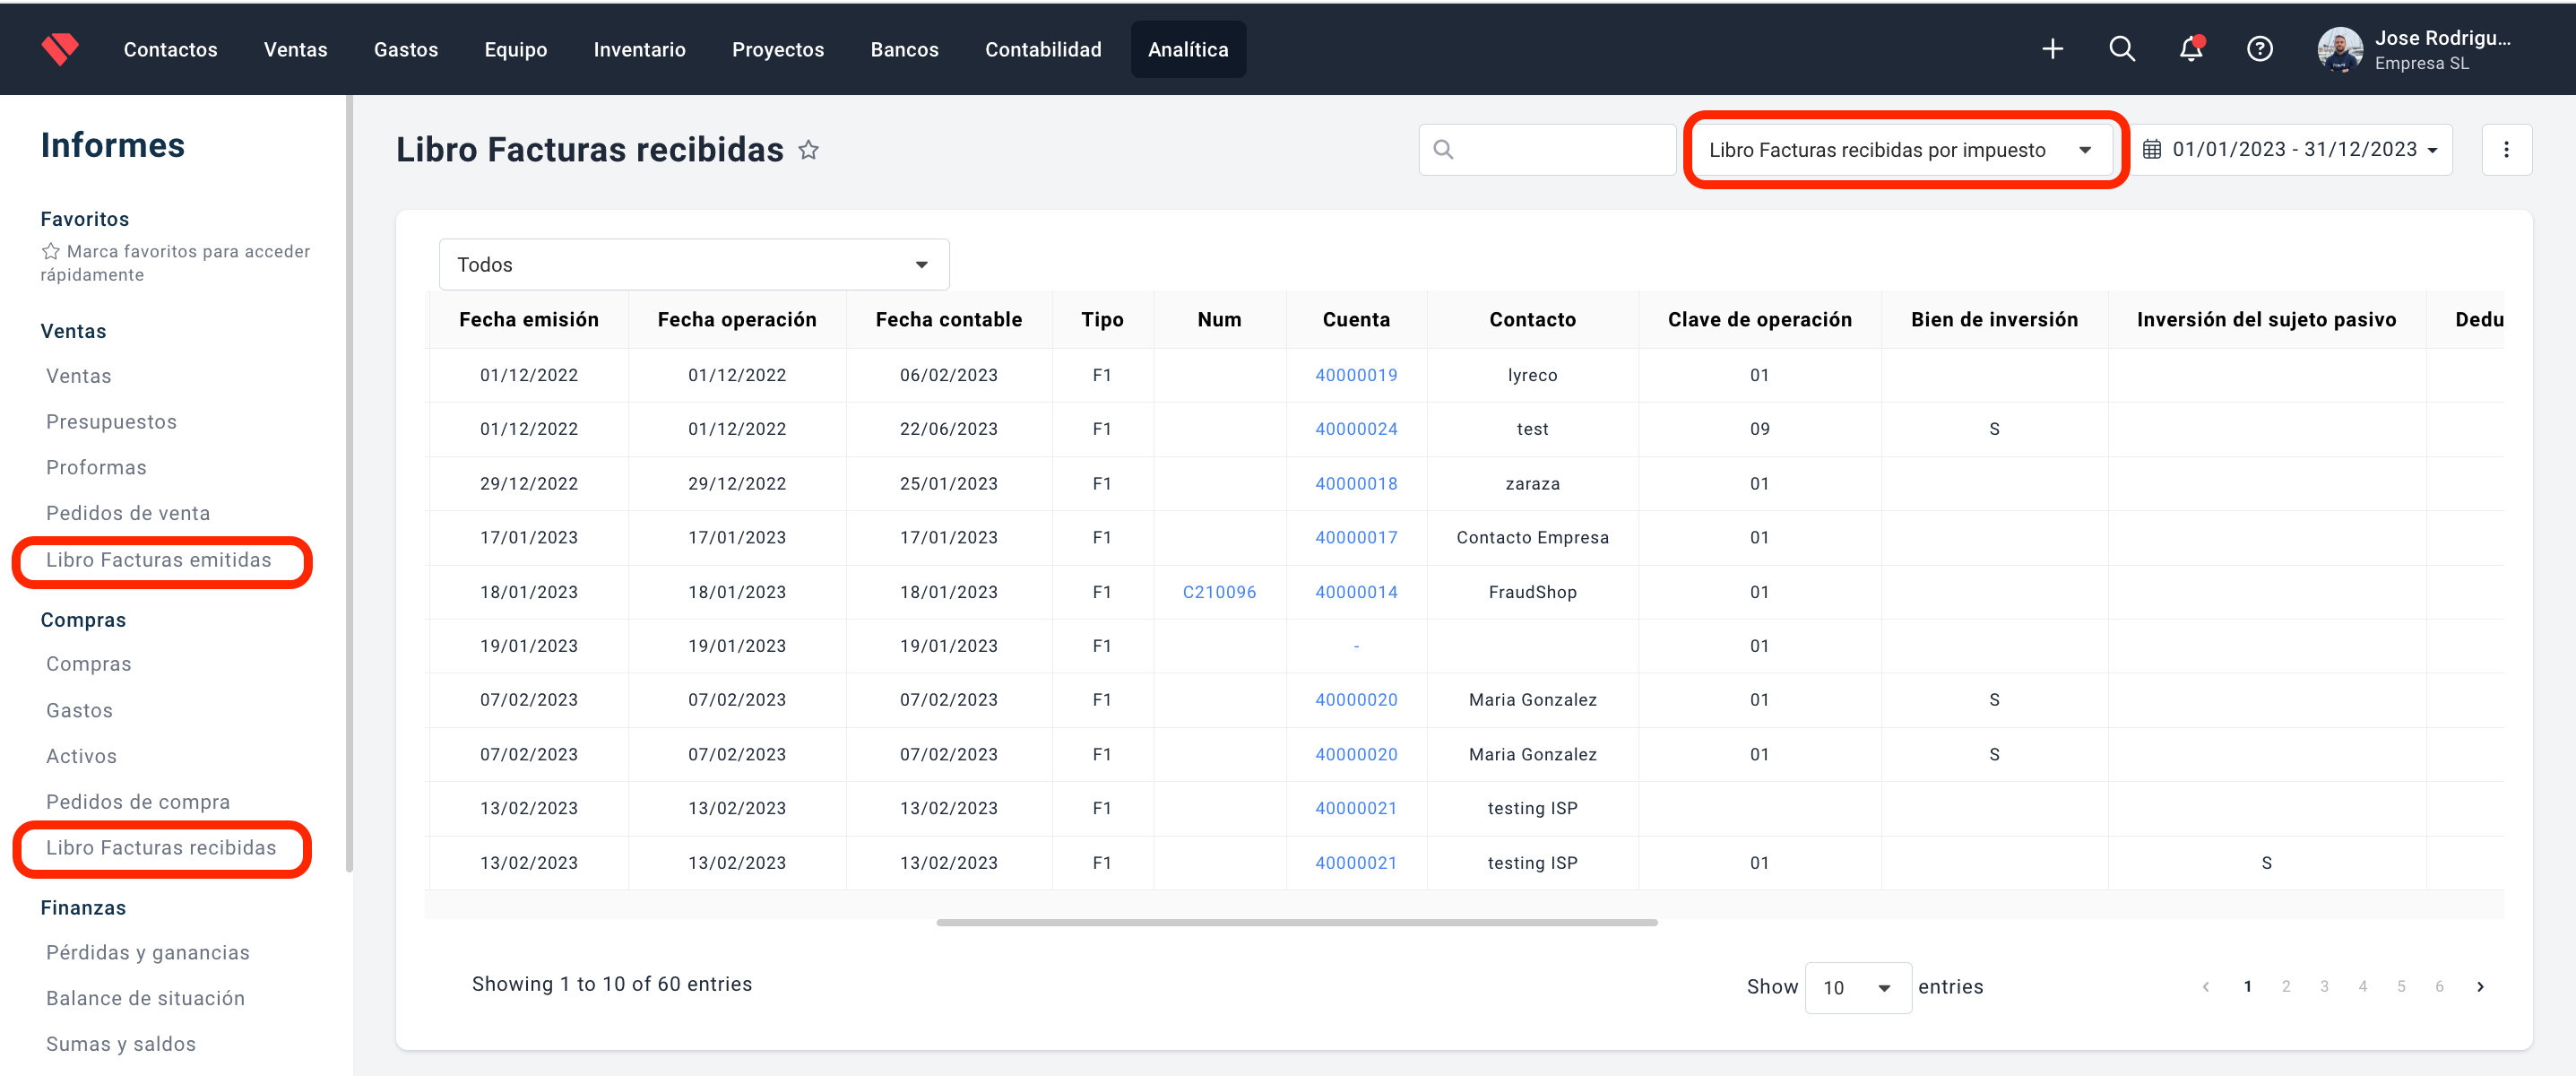Open Pedidos de compra report

pos(138,802)
